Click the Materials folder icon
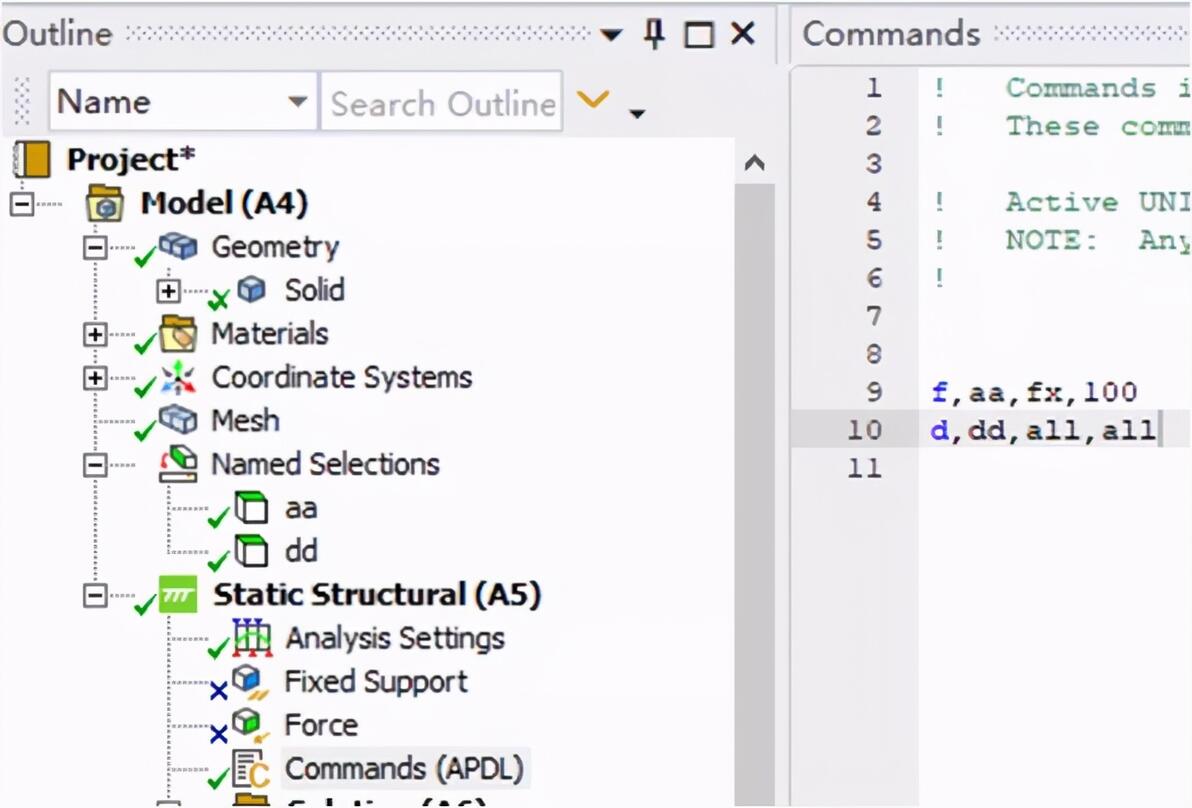The image size is (1192, 808). (180, 333)
